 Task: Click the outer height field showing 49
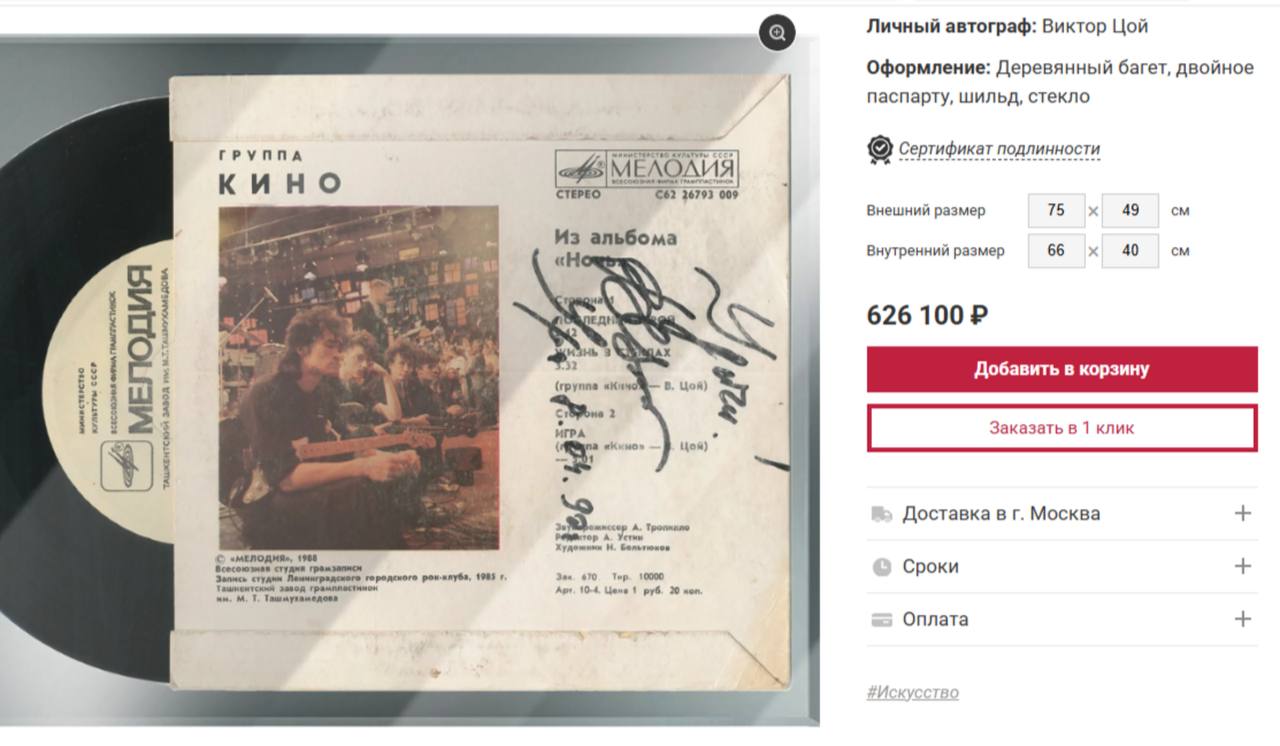click(1130, 211)
